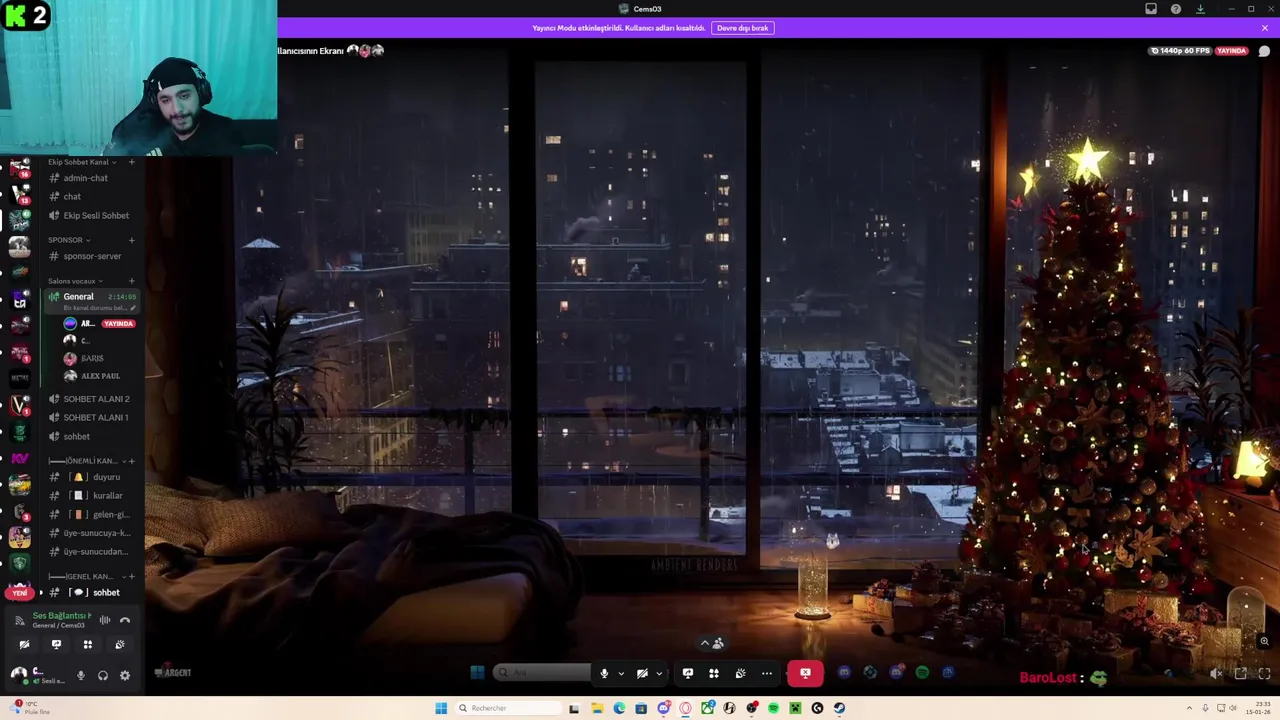The height and width of the screenshot is (720, 1280).
Task: Open the gelen-gi... channel
Action: pyautogui.click(x=90, y=515)
